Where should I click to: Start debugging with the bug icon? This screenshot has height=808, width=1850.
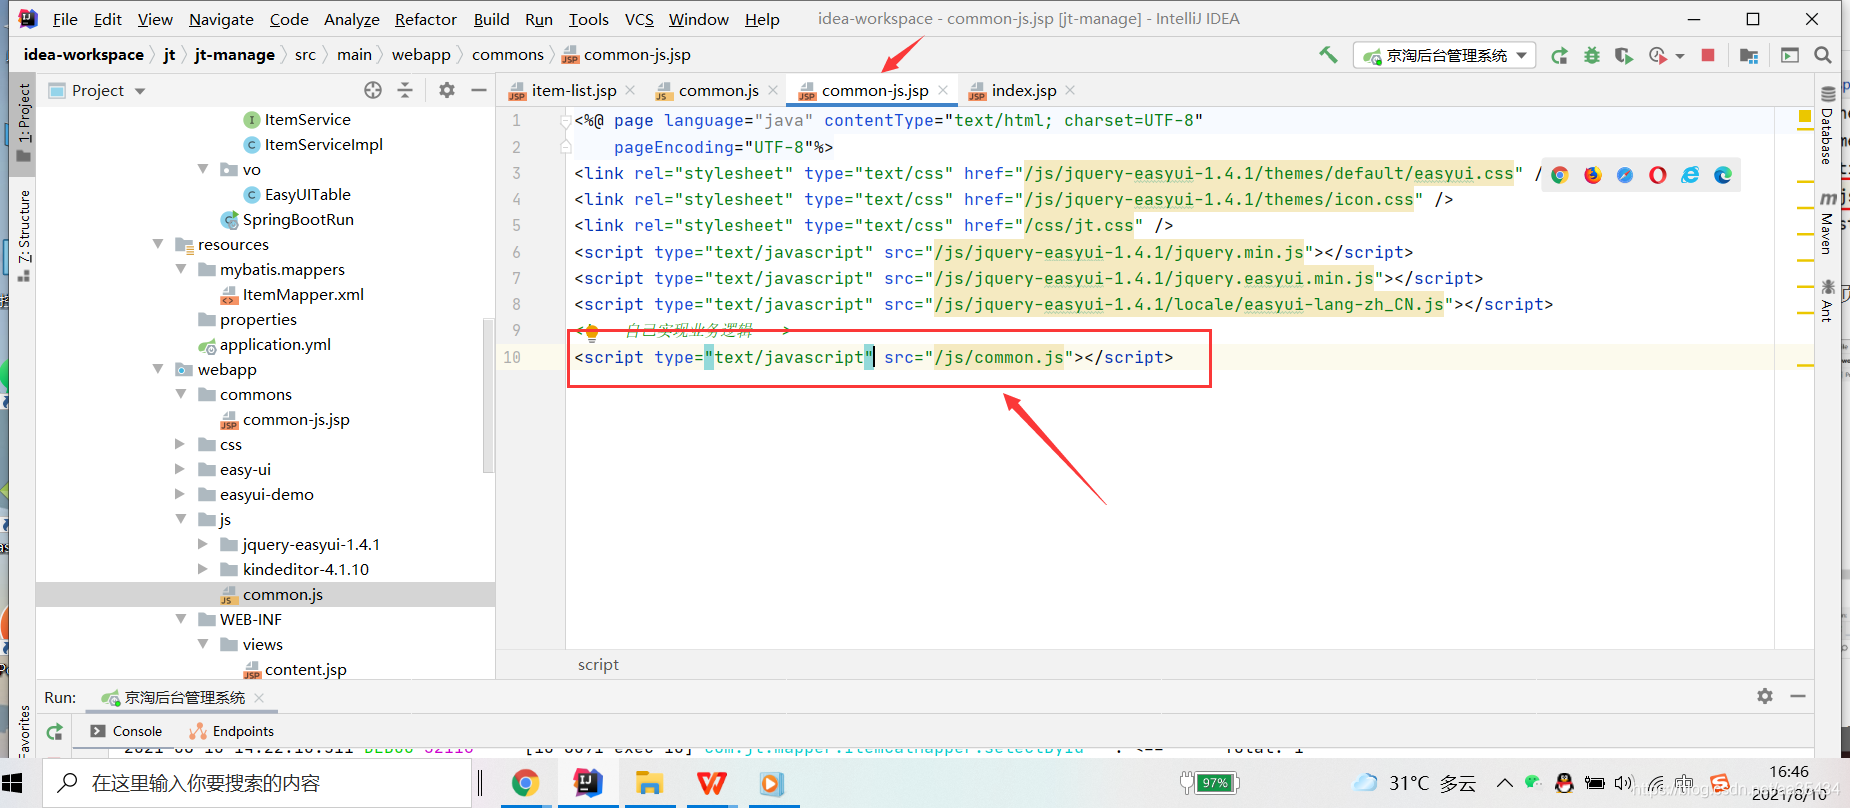[x=1592, y=56]
